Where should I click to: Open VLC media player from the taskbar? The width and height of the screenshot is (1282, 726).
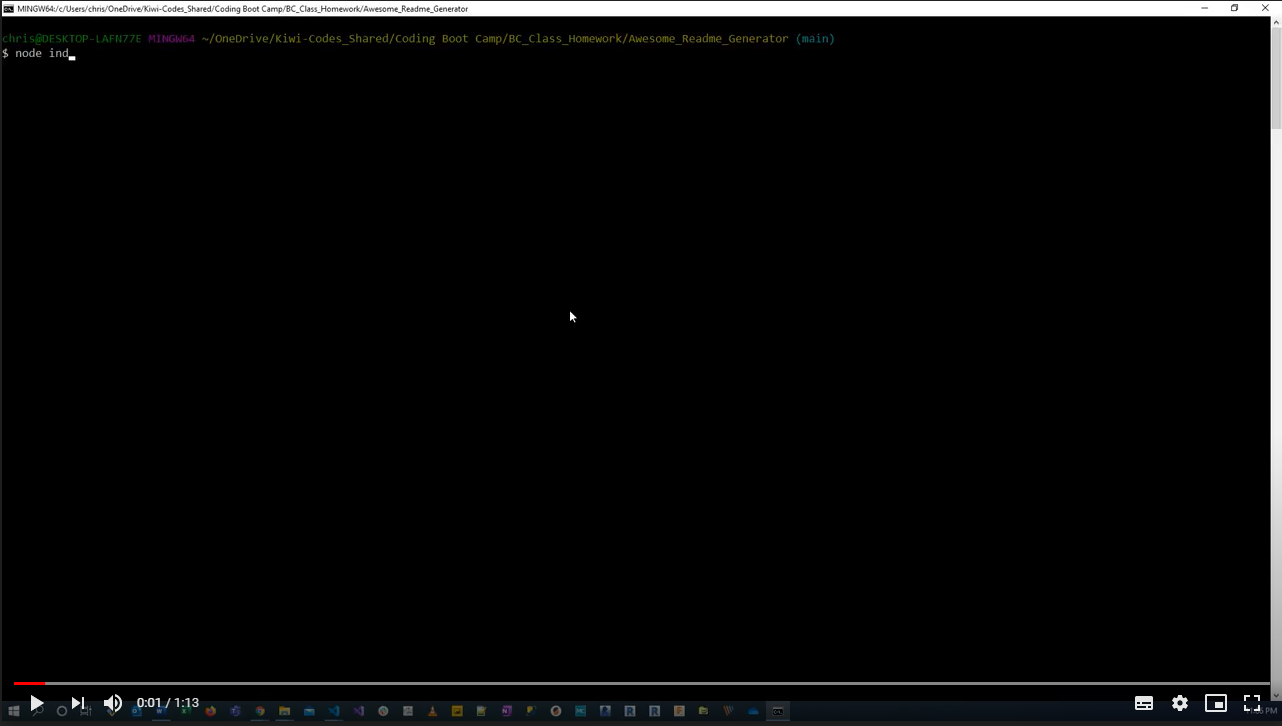[432, 711]
